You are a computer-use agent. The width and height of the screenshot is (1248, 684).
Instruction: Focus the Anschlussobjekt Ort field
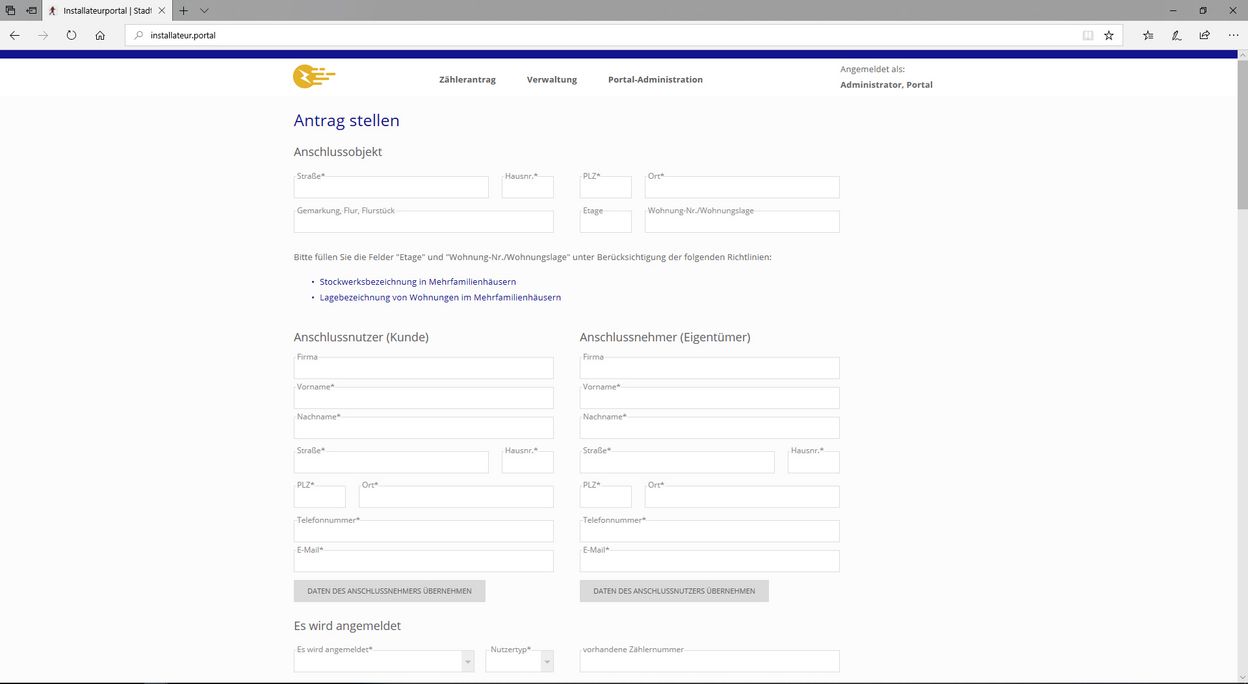742,187
